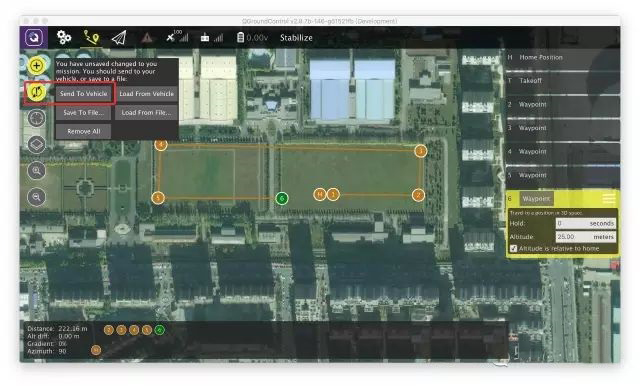640x386 pixels.
Task: Open the map type layers icon
Action: pos(36,144)
